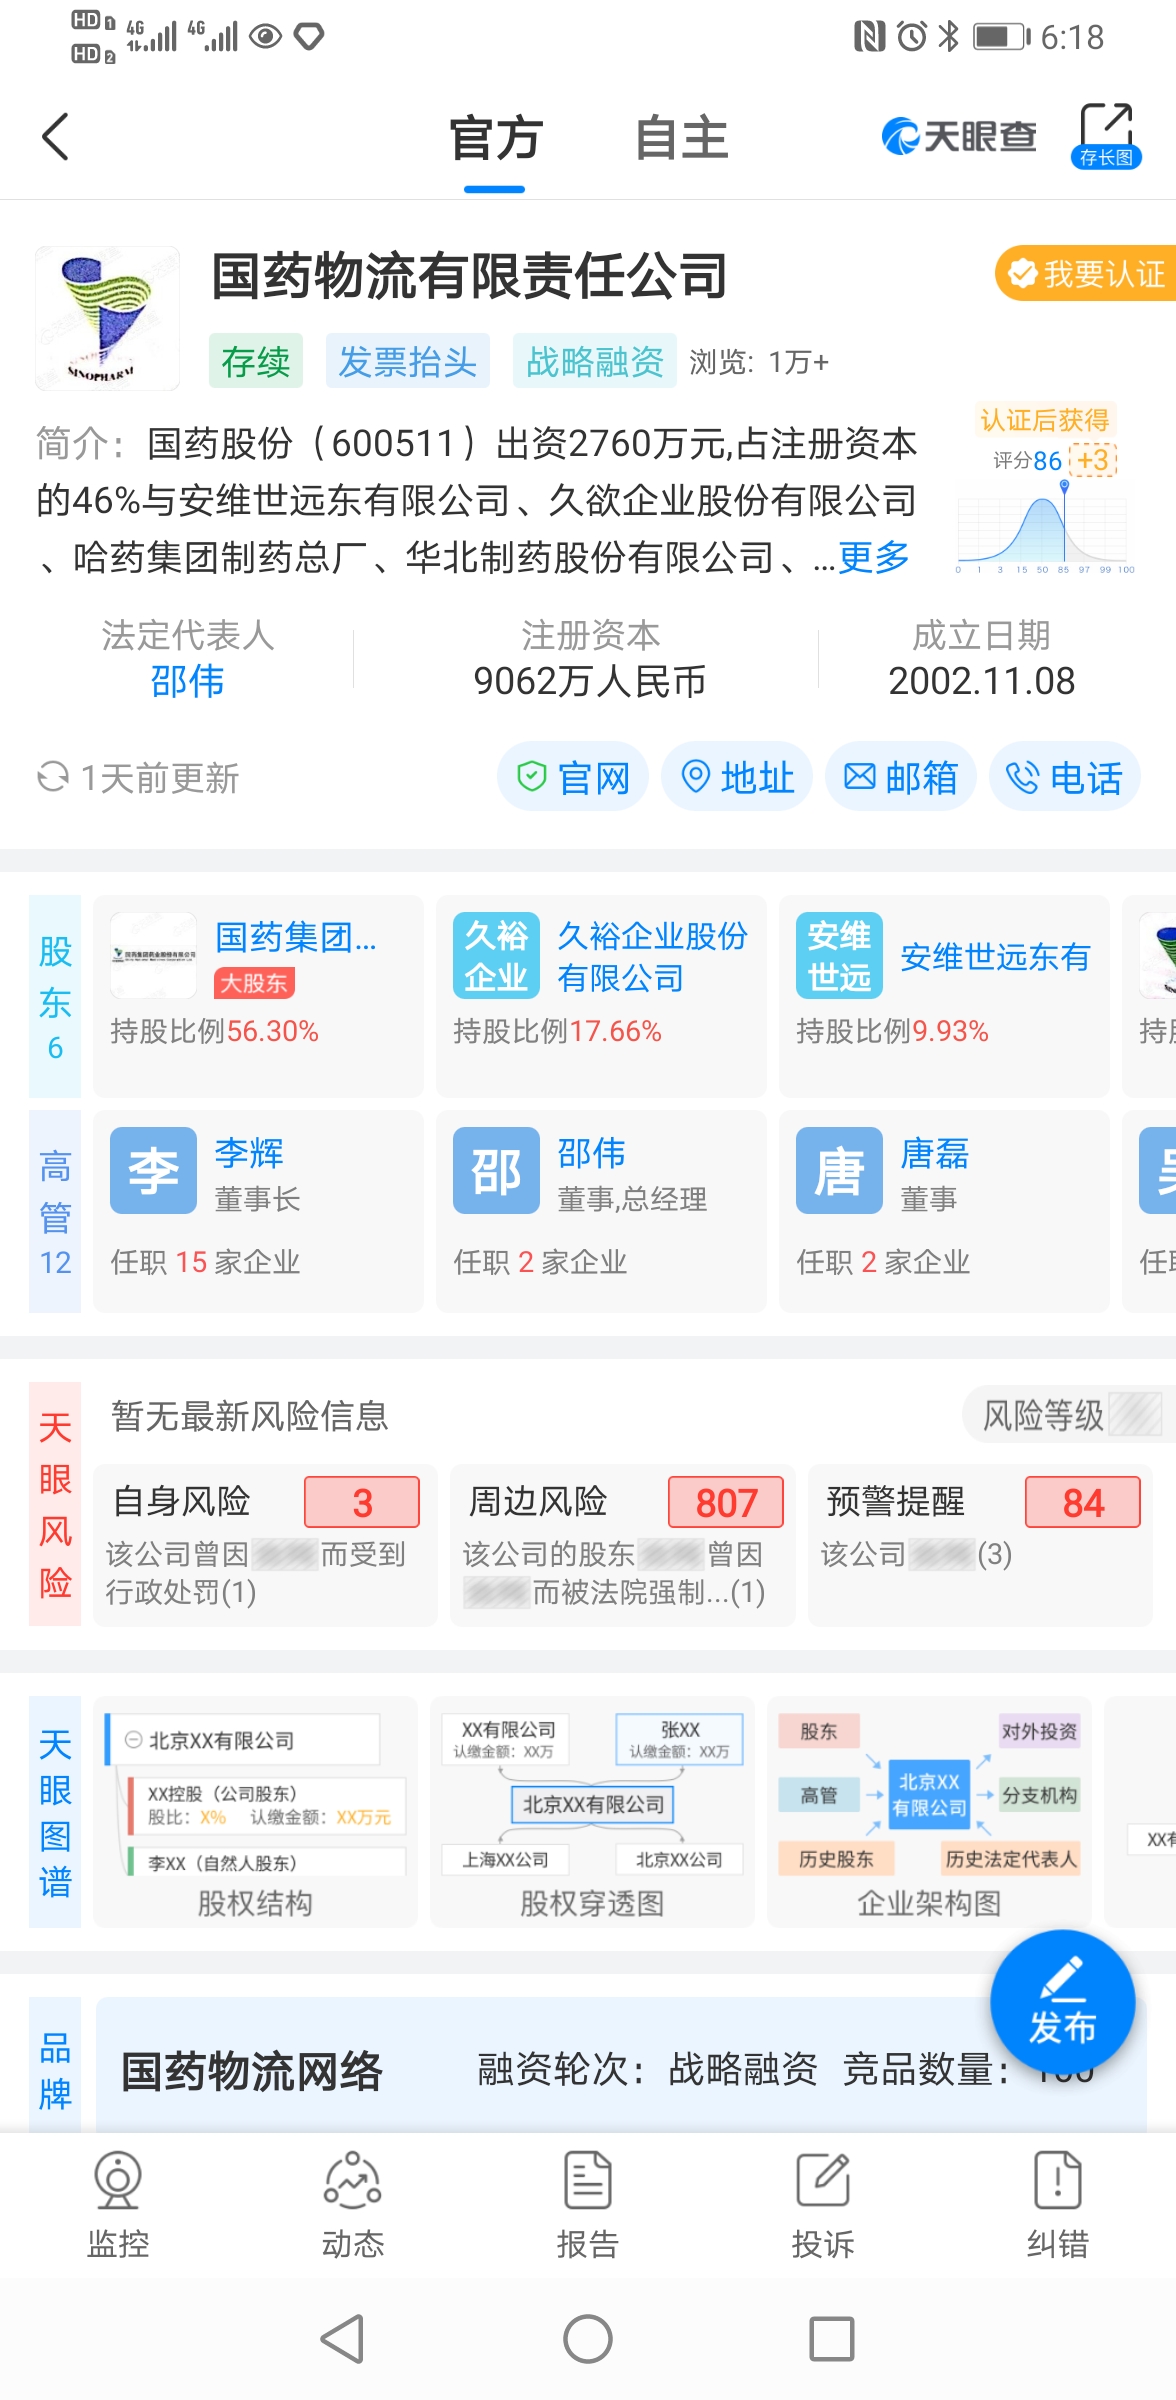Tap the 存长图 share icon
This screenshot has height=2400, width=1176.
click(1106, 135)
